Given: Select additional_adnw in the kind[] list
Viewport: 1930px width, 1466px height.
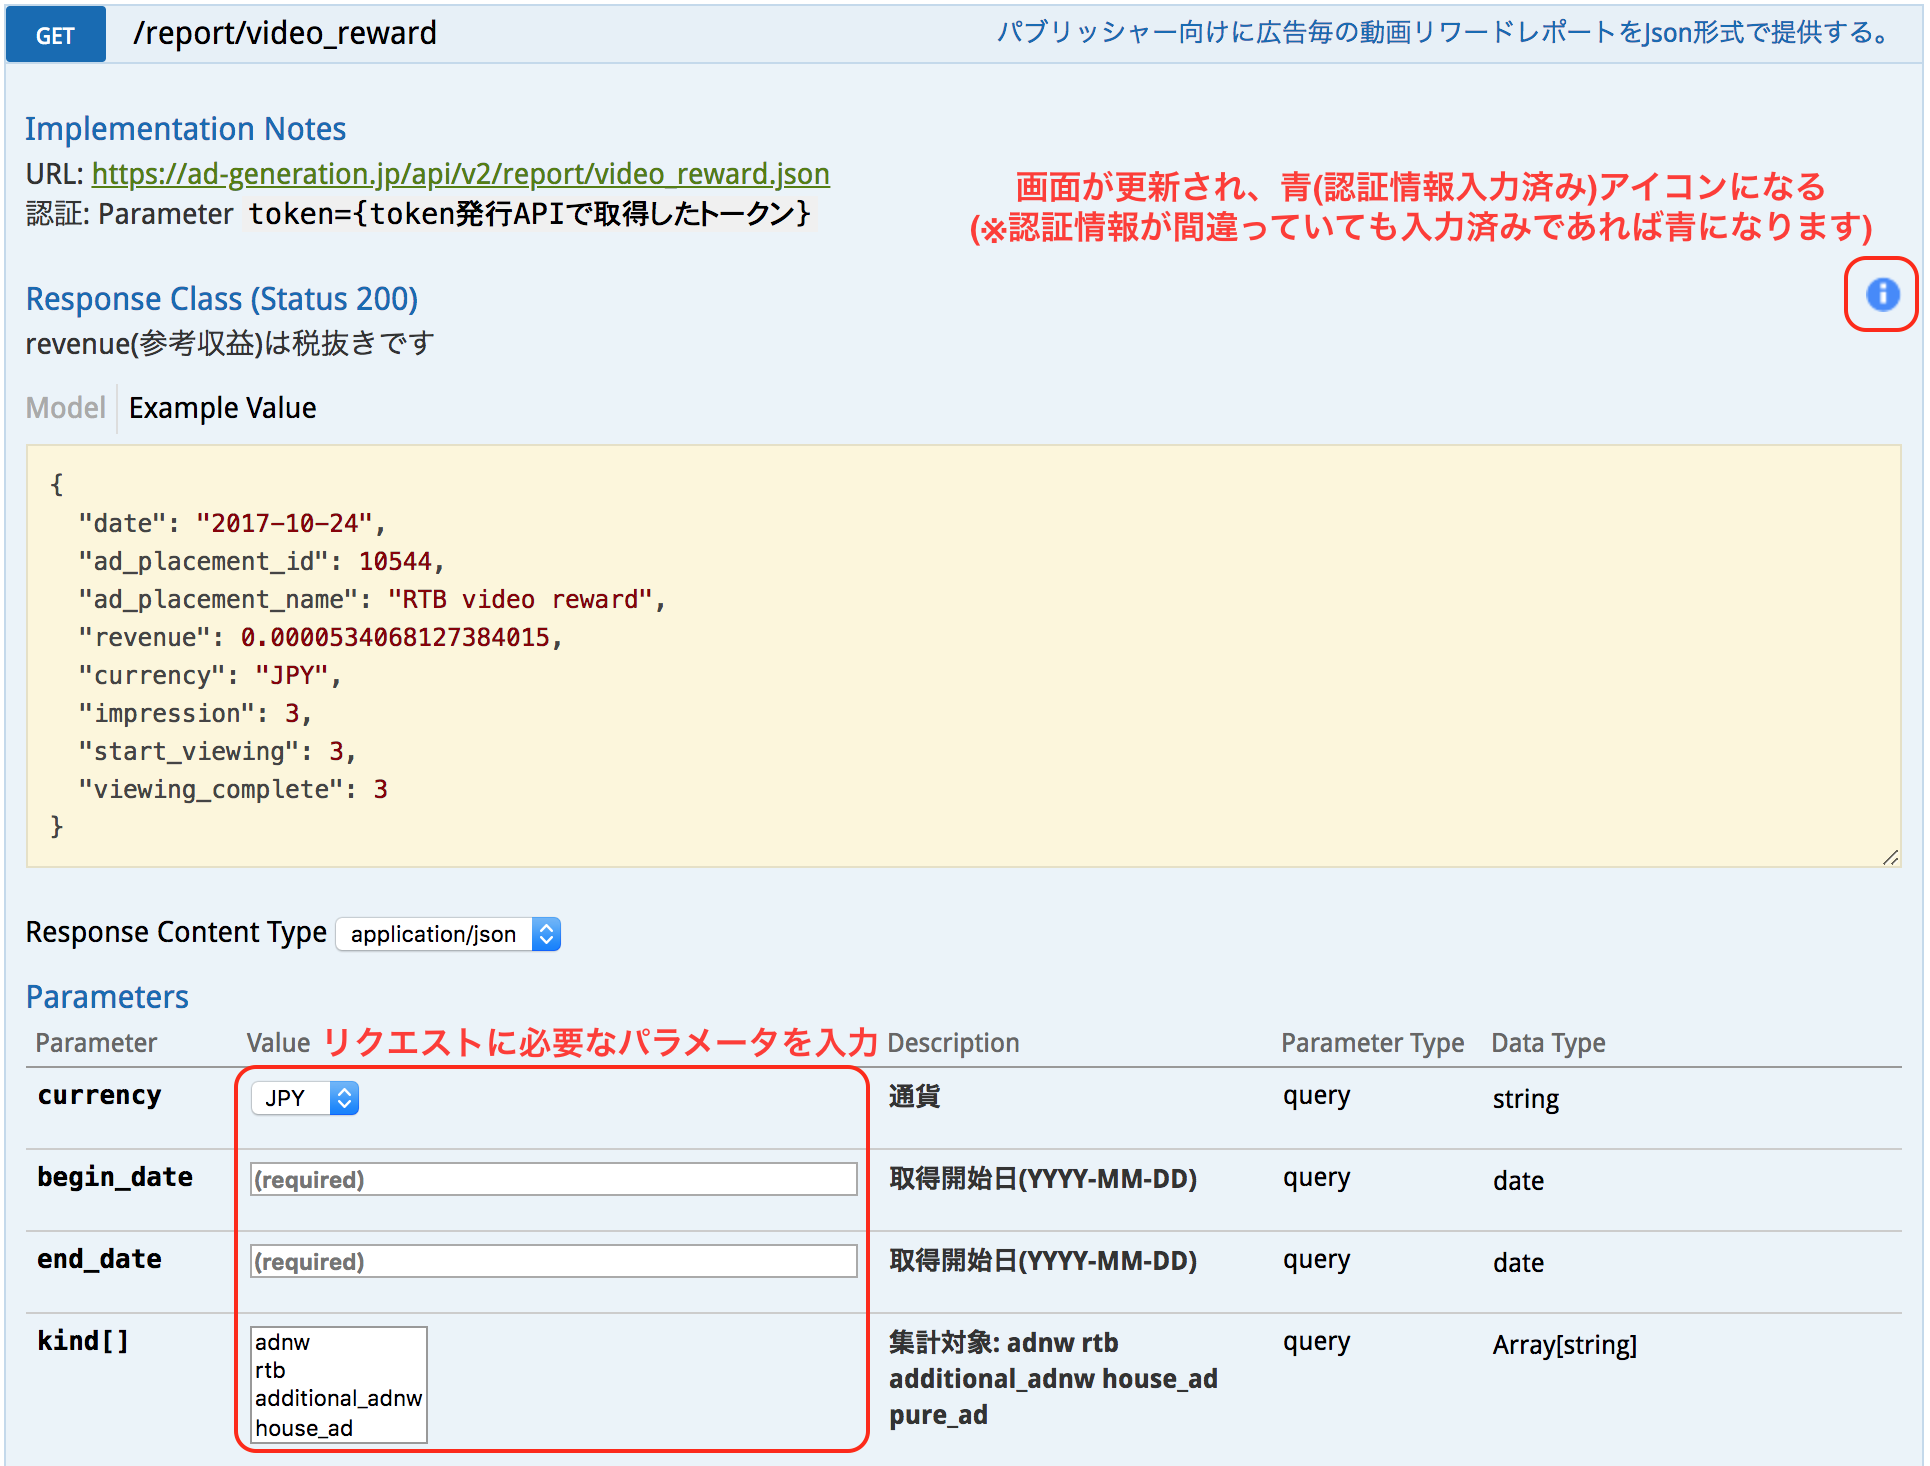Looking at the screenshot, I should [x=336, y=1399].
